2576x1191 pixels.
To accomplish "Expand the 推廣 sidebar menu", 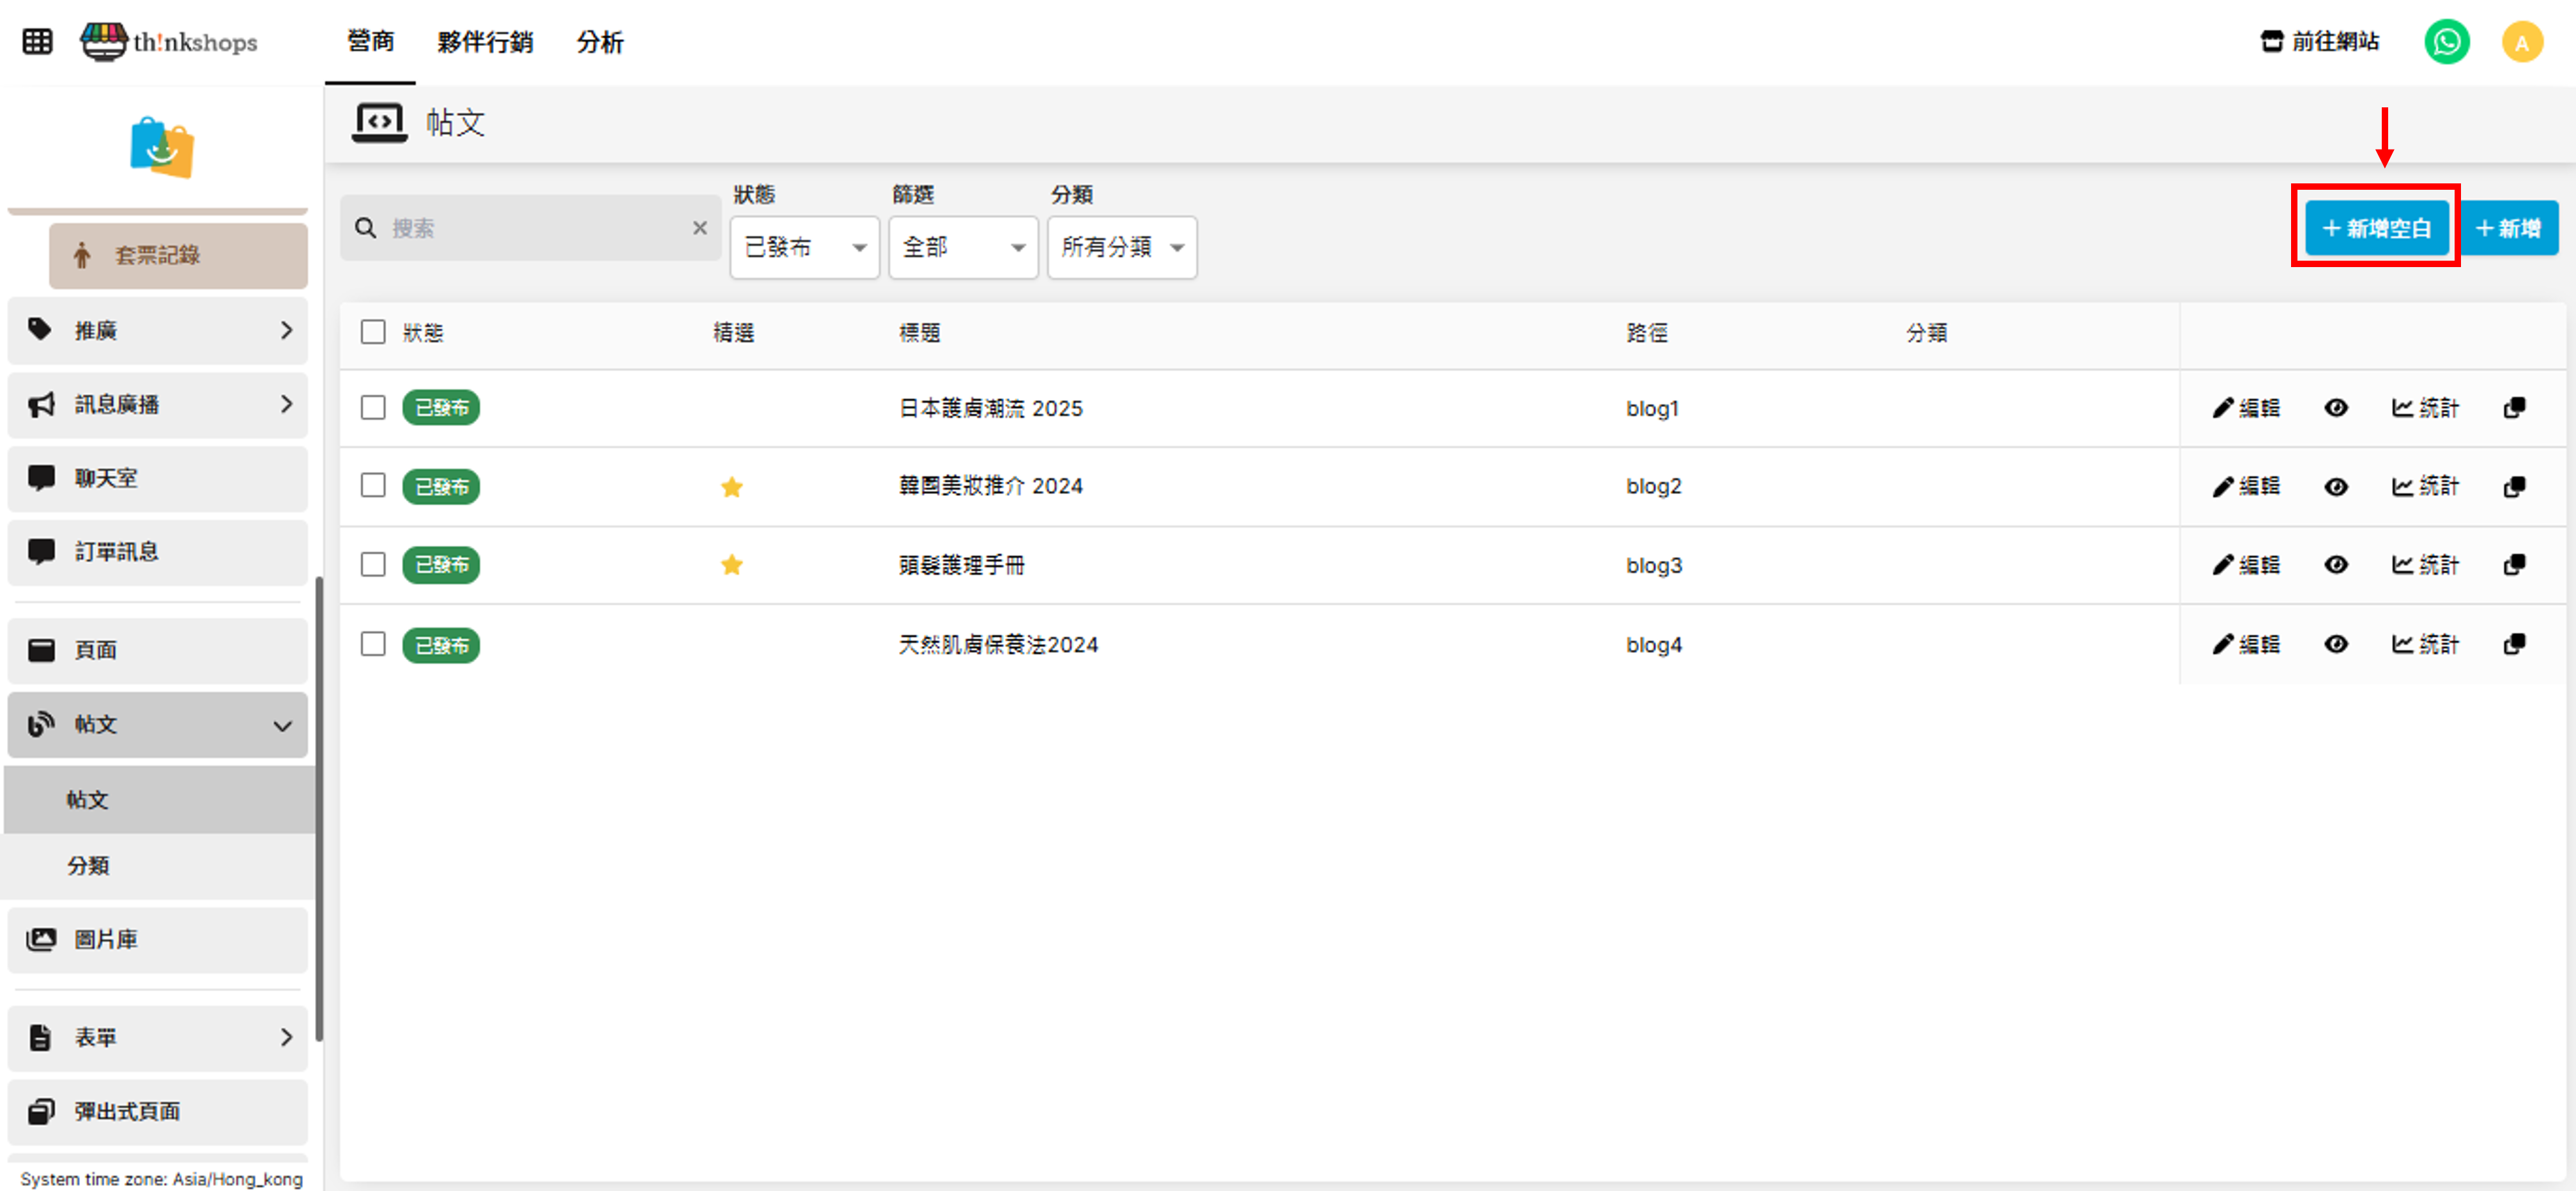I will 157,330.
